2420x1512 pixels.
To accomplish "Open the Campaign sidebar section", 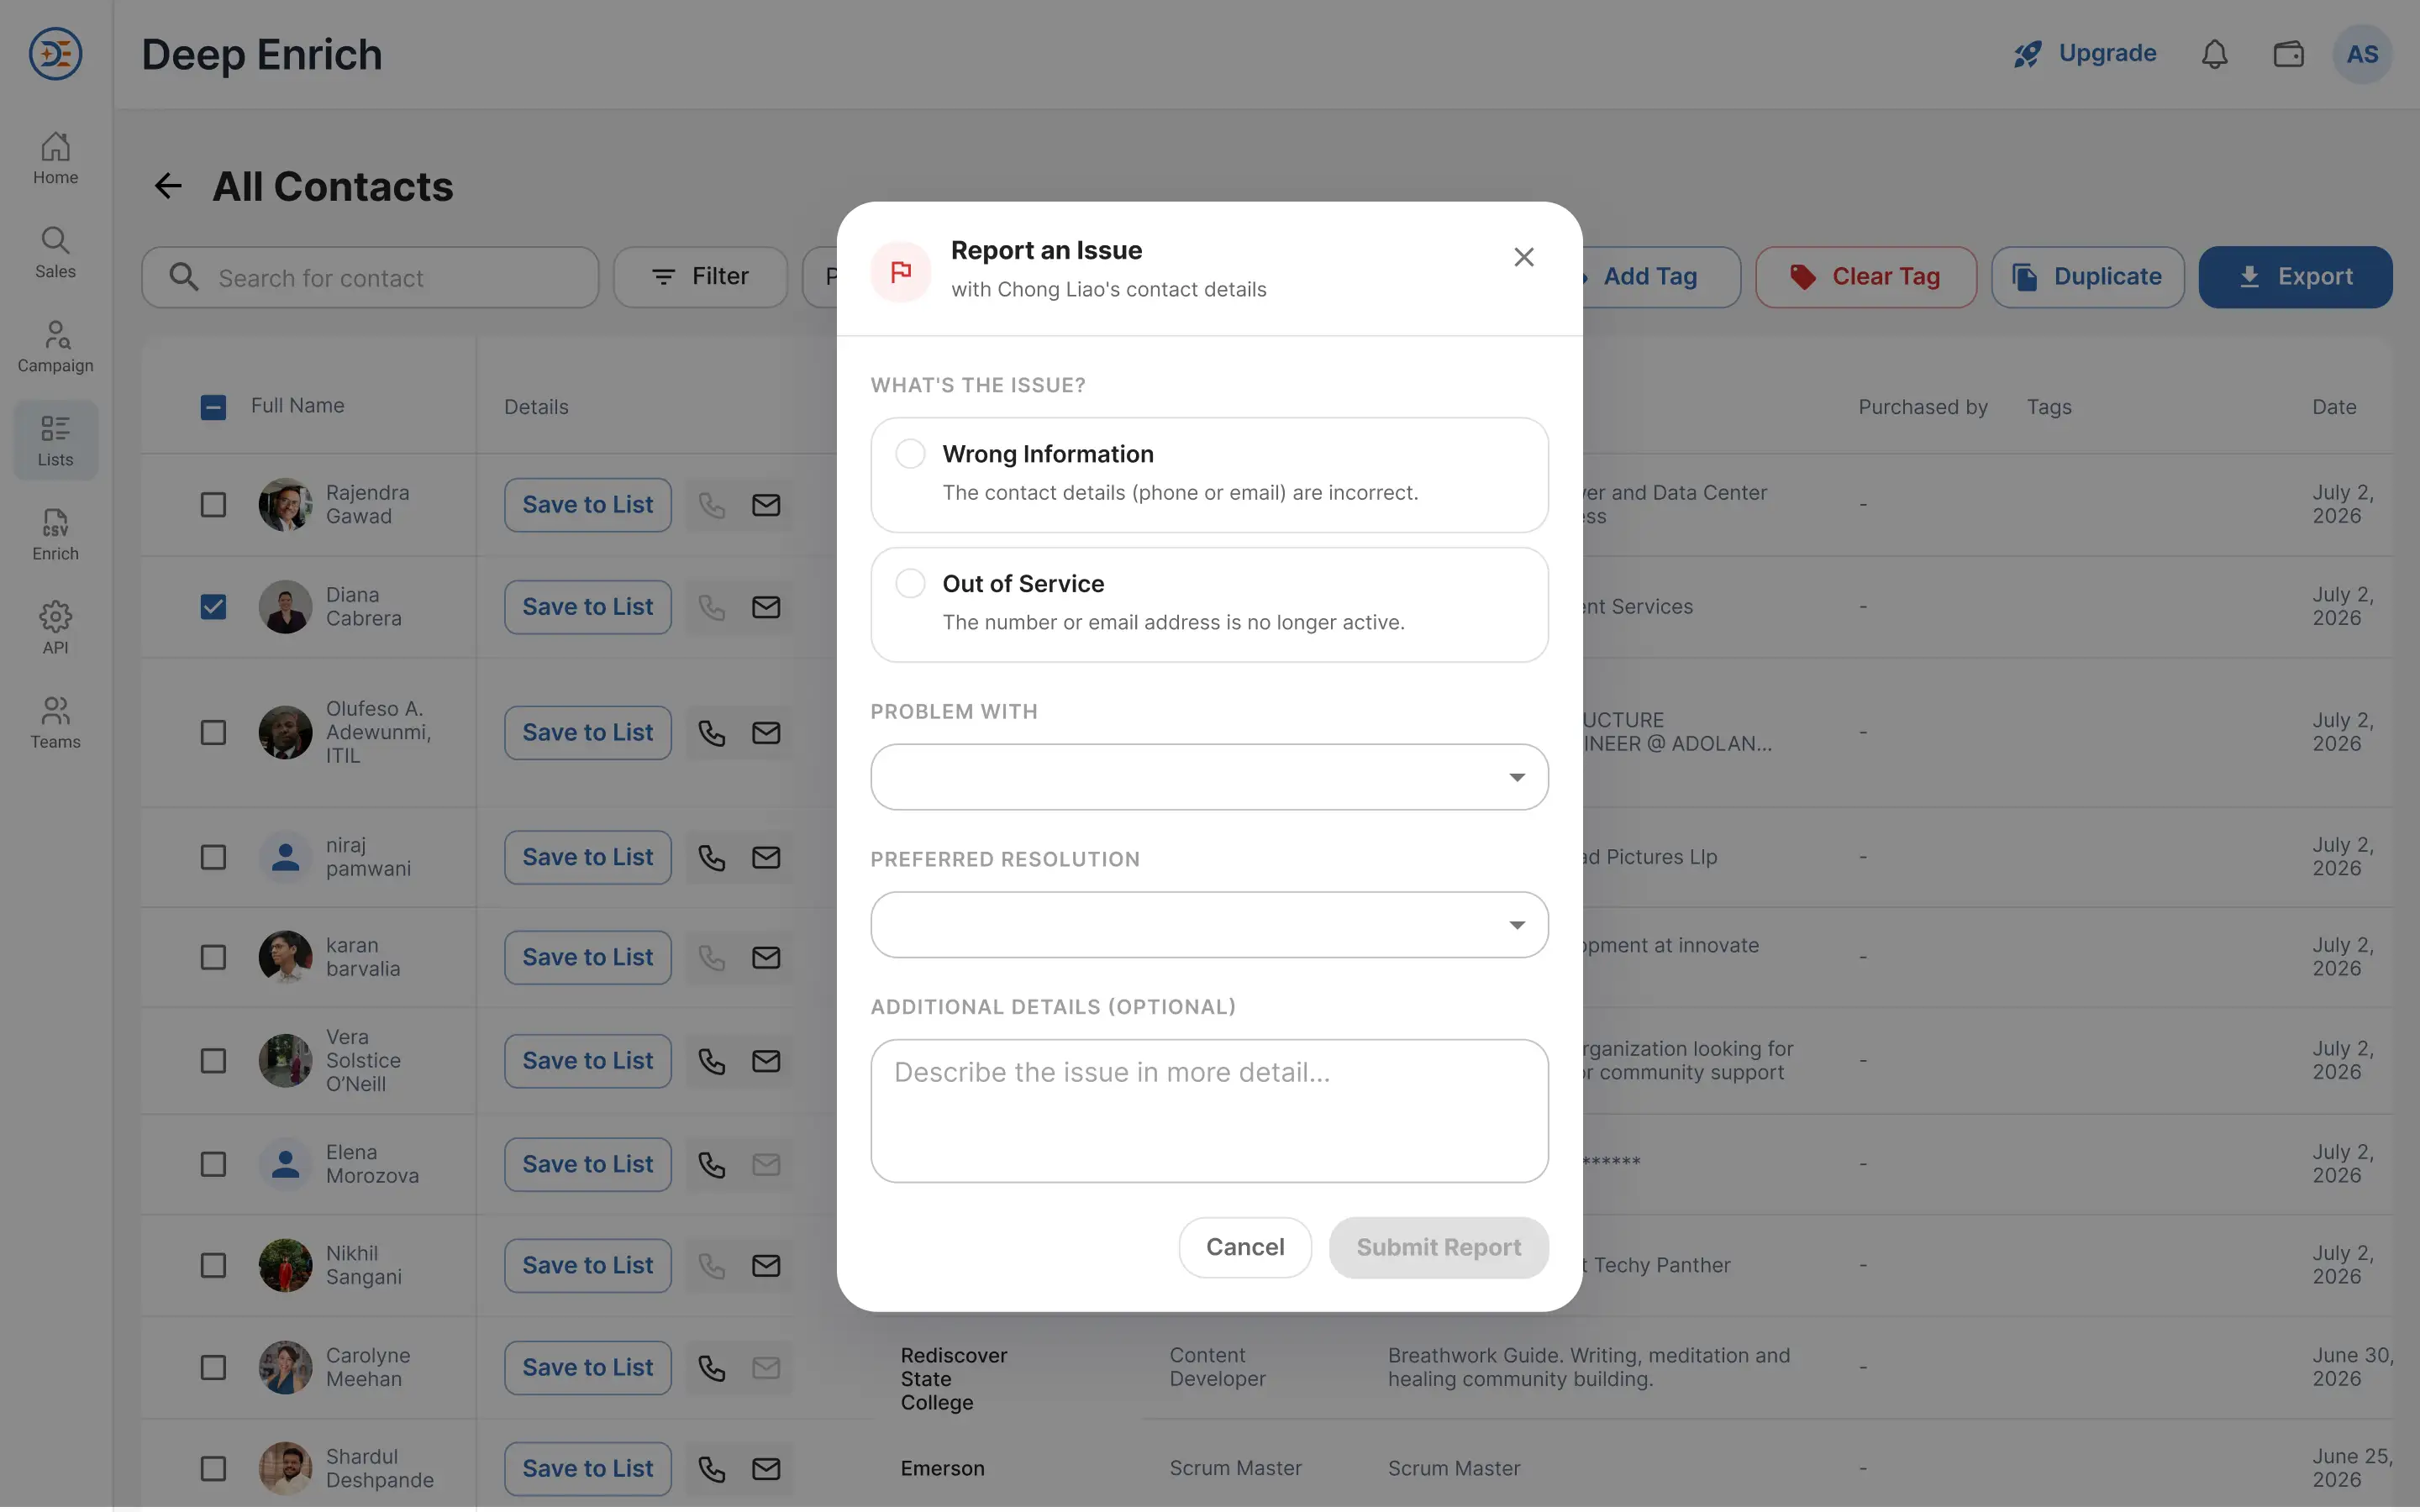I will pyautogui.click(x=55, y=347).
